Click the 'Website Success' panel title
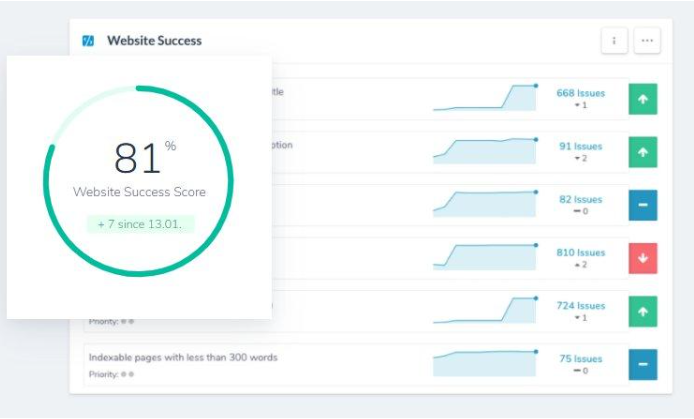 (x=154, y=41)
